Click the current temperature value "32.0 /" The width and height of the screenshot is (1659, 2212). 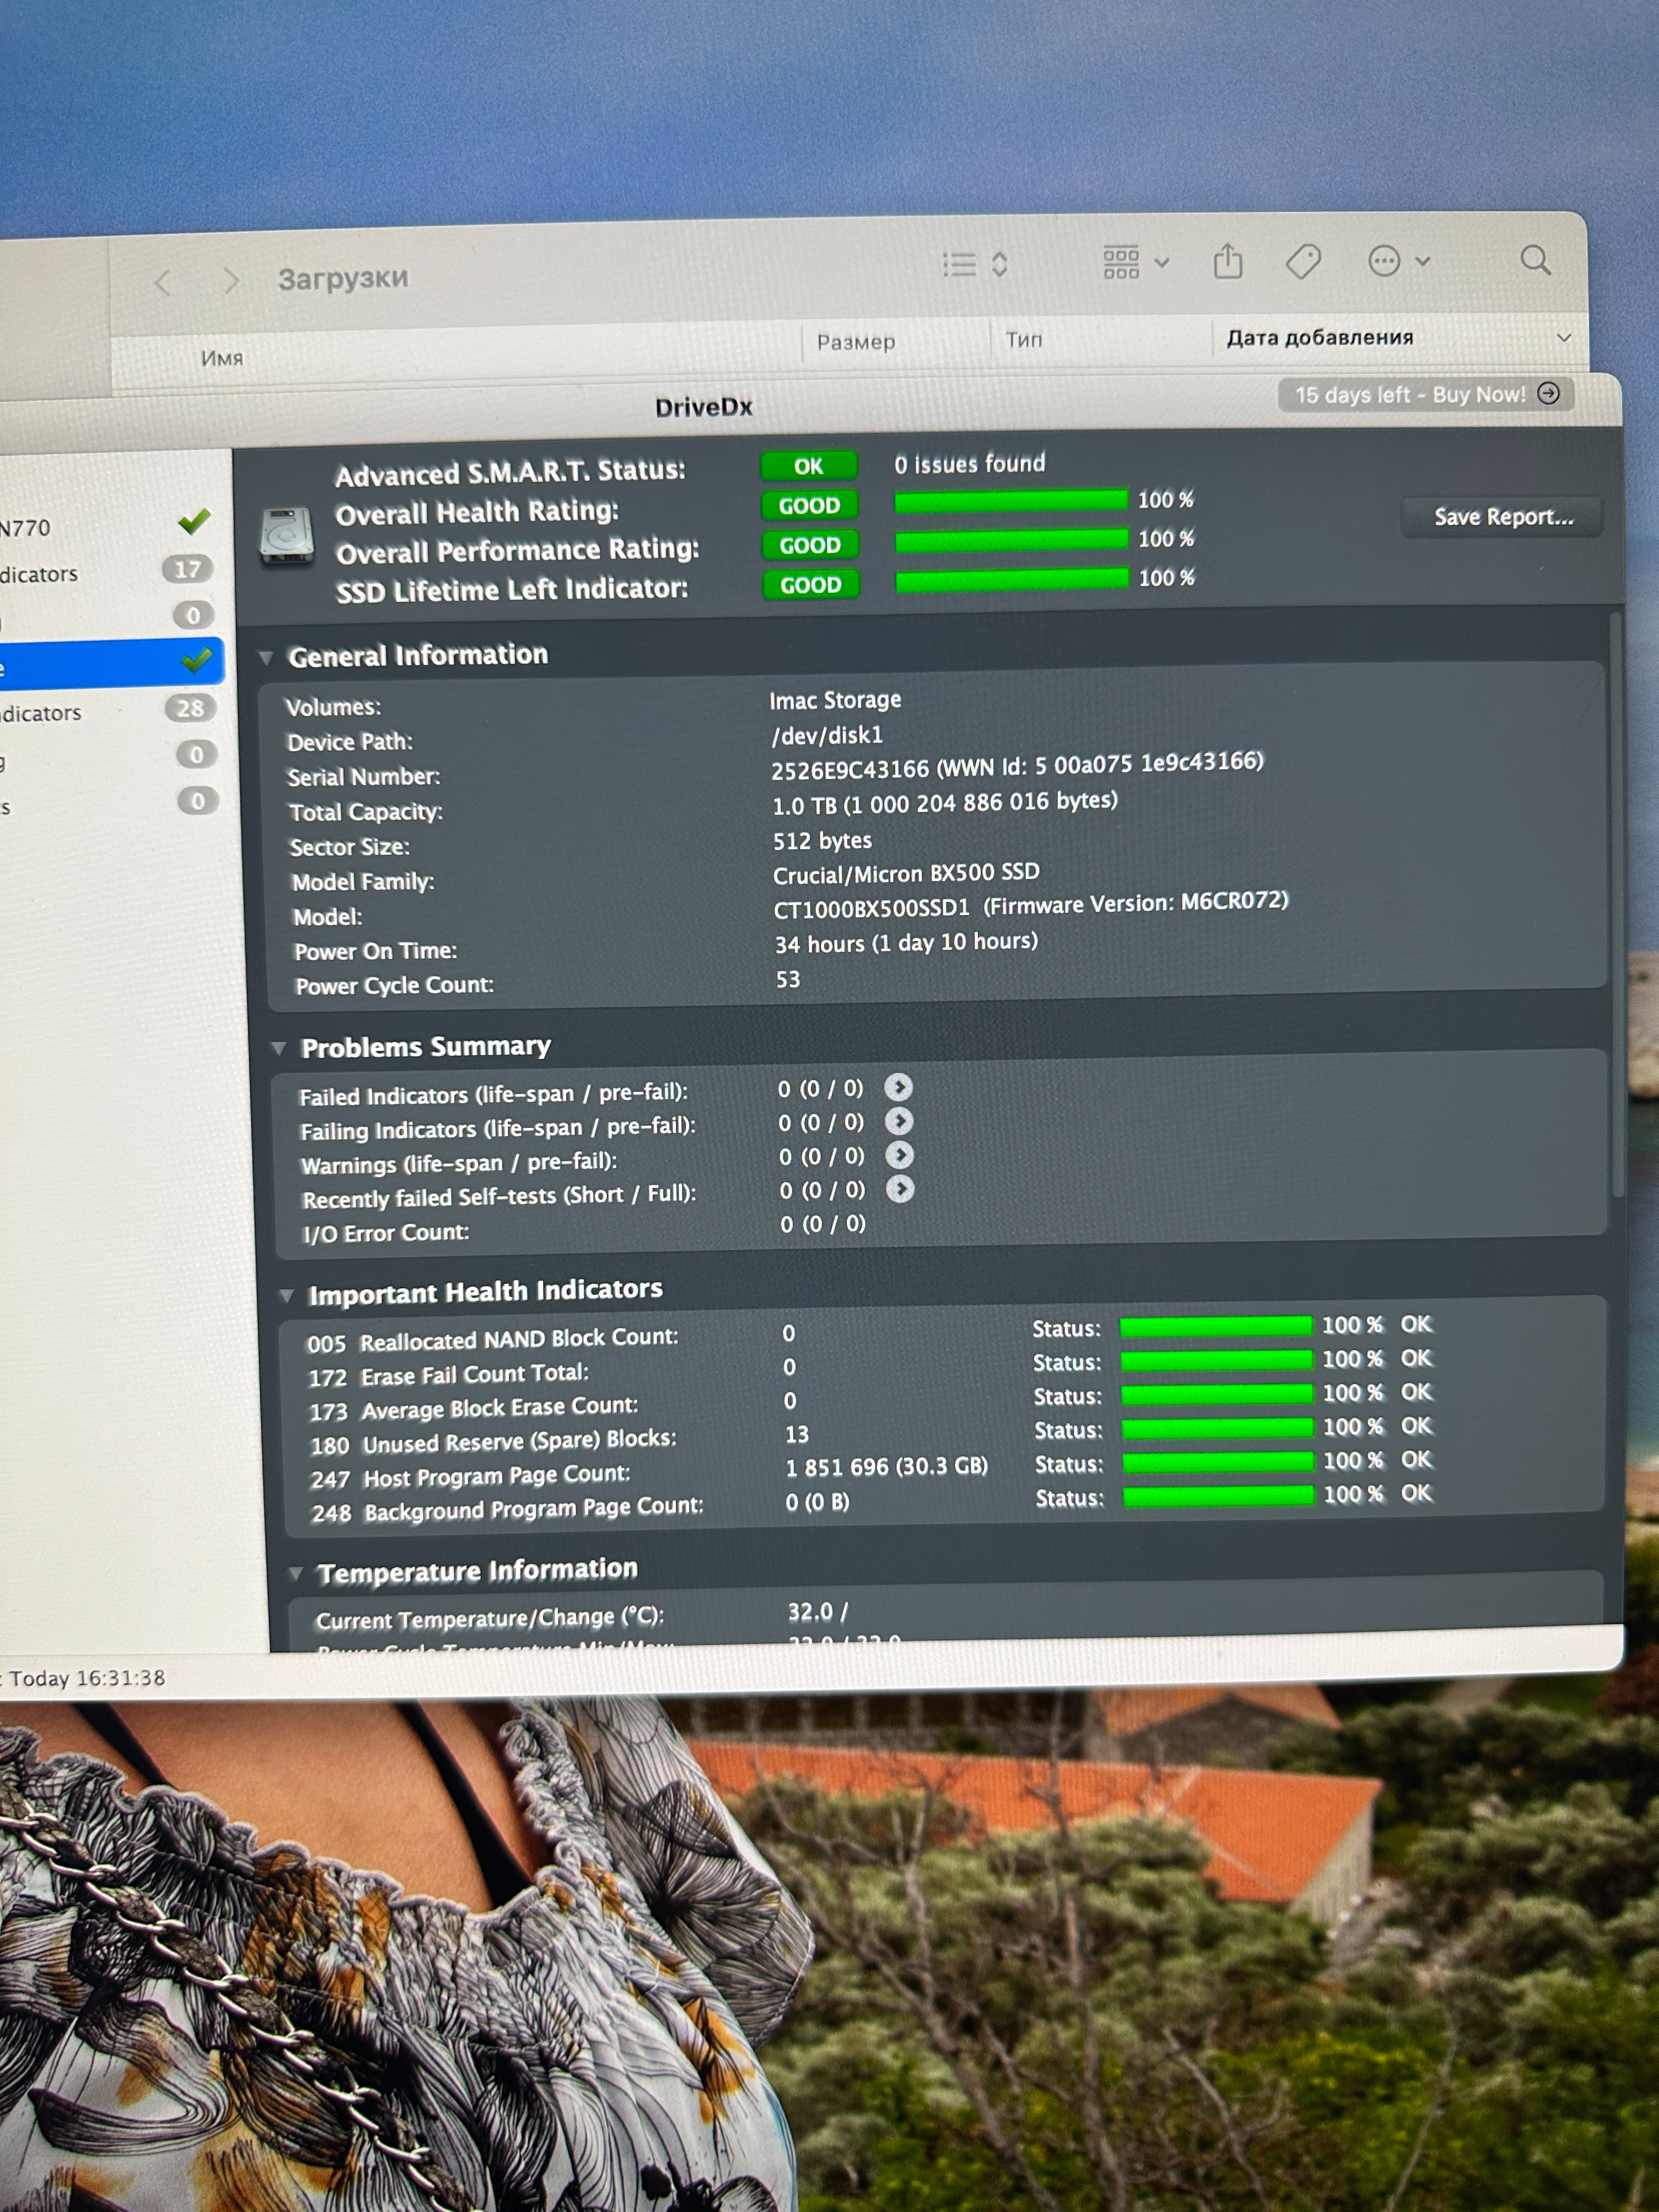tap(818, 1611)
